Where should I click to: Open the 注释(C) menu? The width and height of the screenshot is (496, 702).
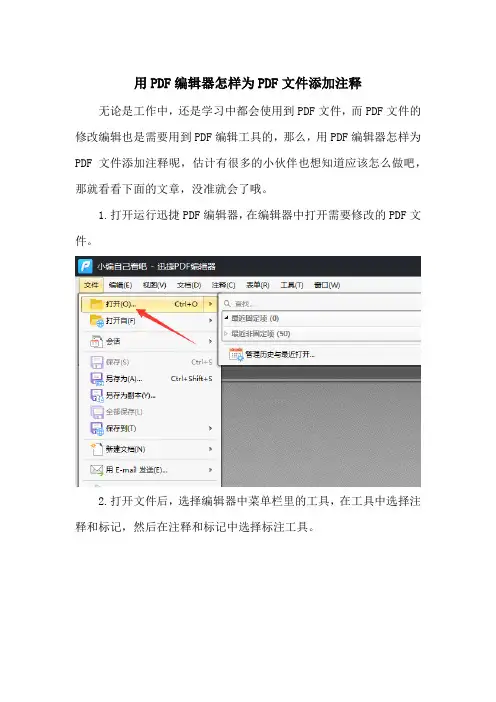pyautogui.click(x=223, y=285)
